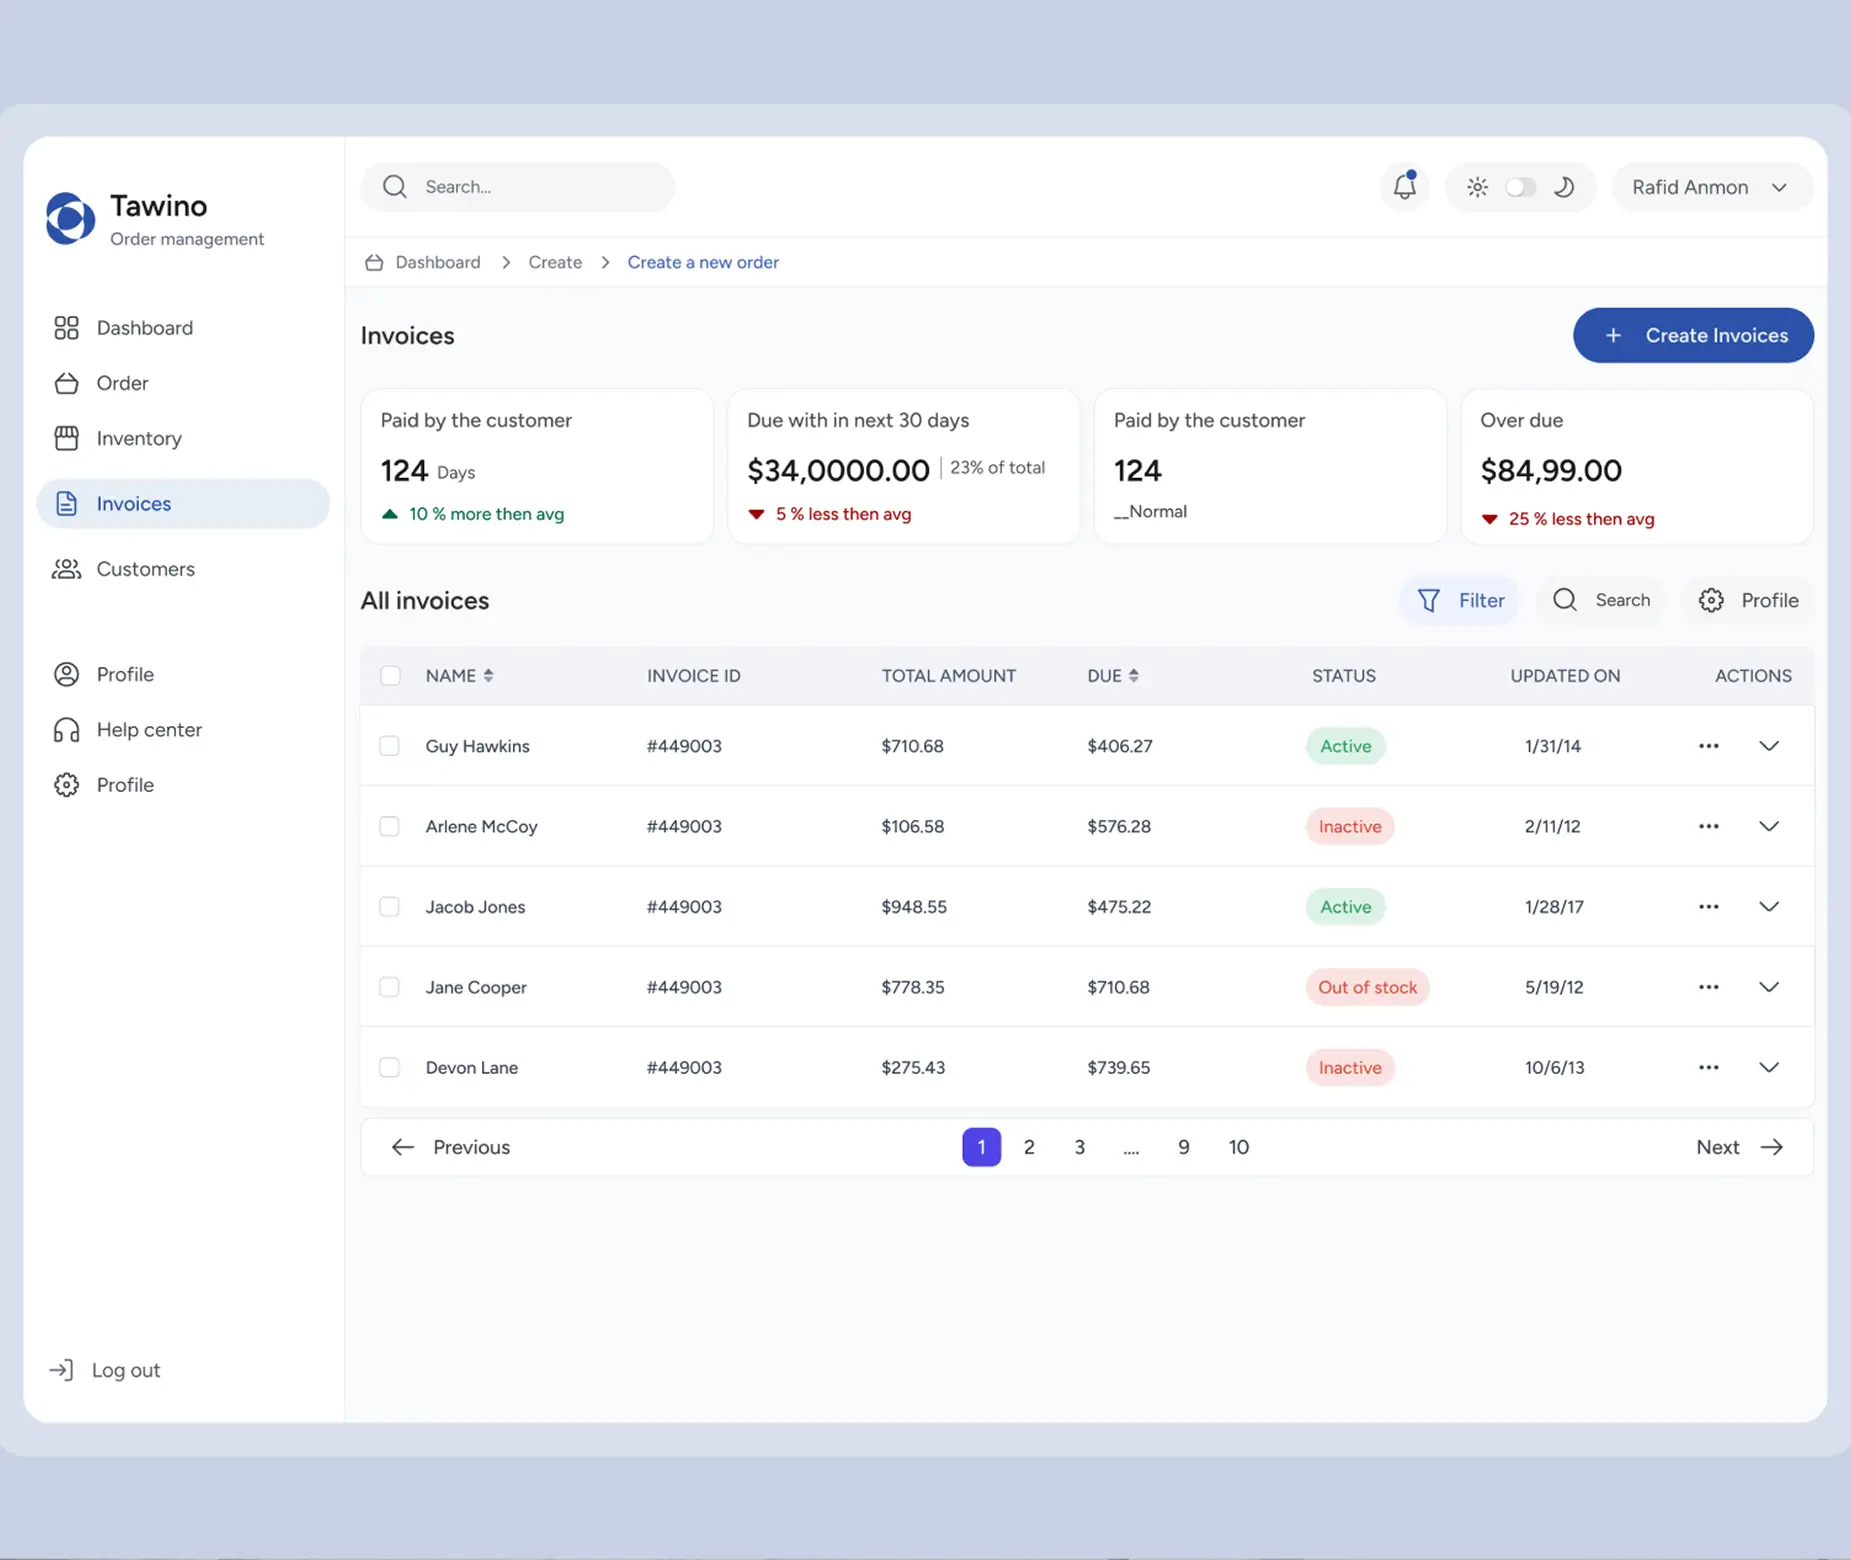Click the Tawino logo icon

tap(70, 218)
